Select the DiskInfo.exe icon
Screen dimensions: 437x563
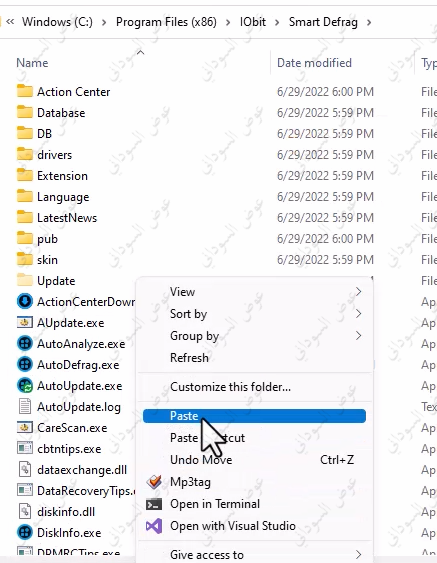(25, 532)
